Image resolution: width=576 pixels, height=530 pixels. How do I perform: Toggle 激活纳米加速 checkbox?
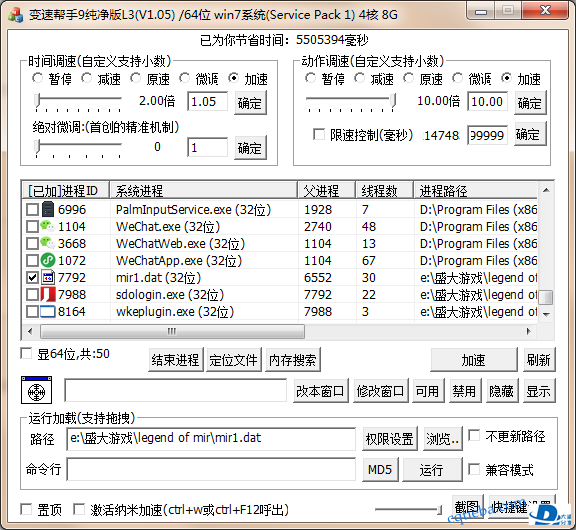tap(79, 509)
